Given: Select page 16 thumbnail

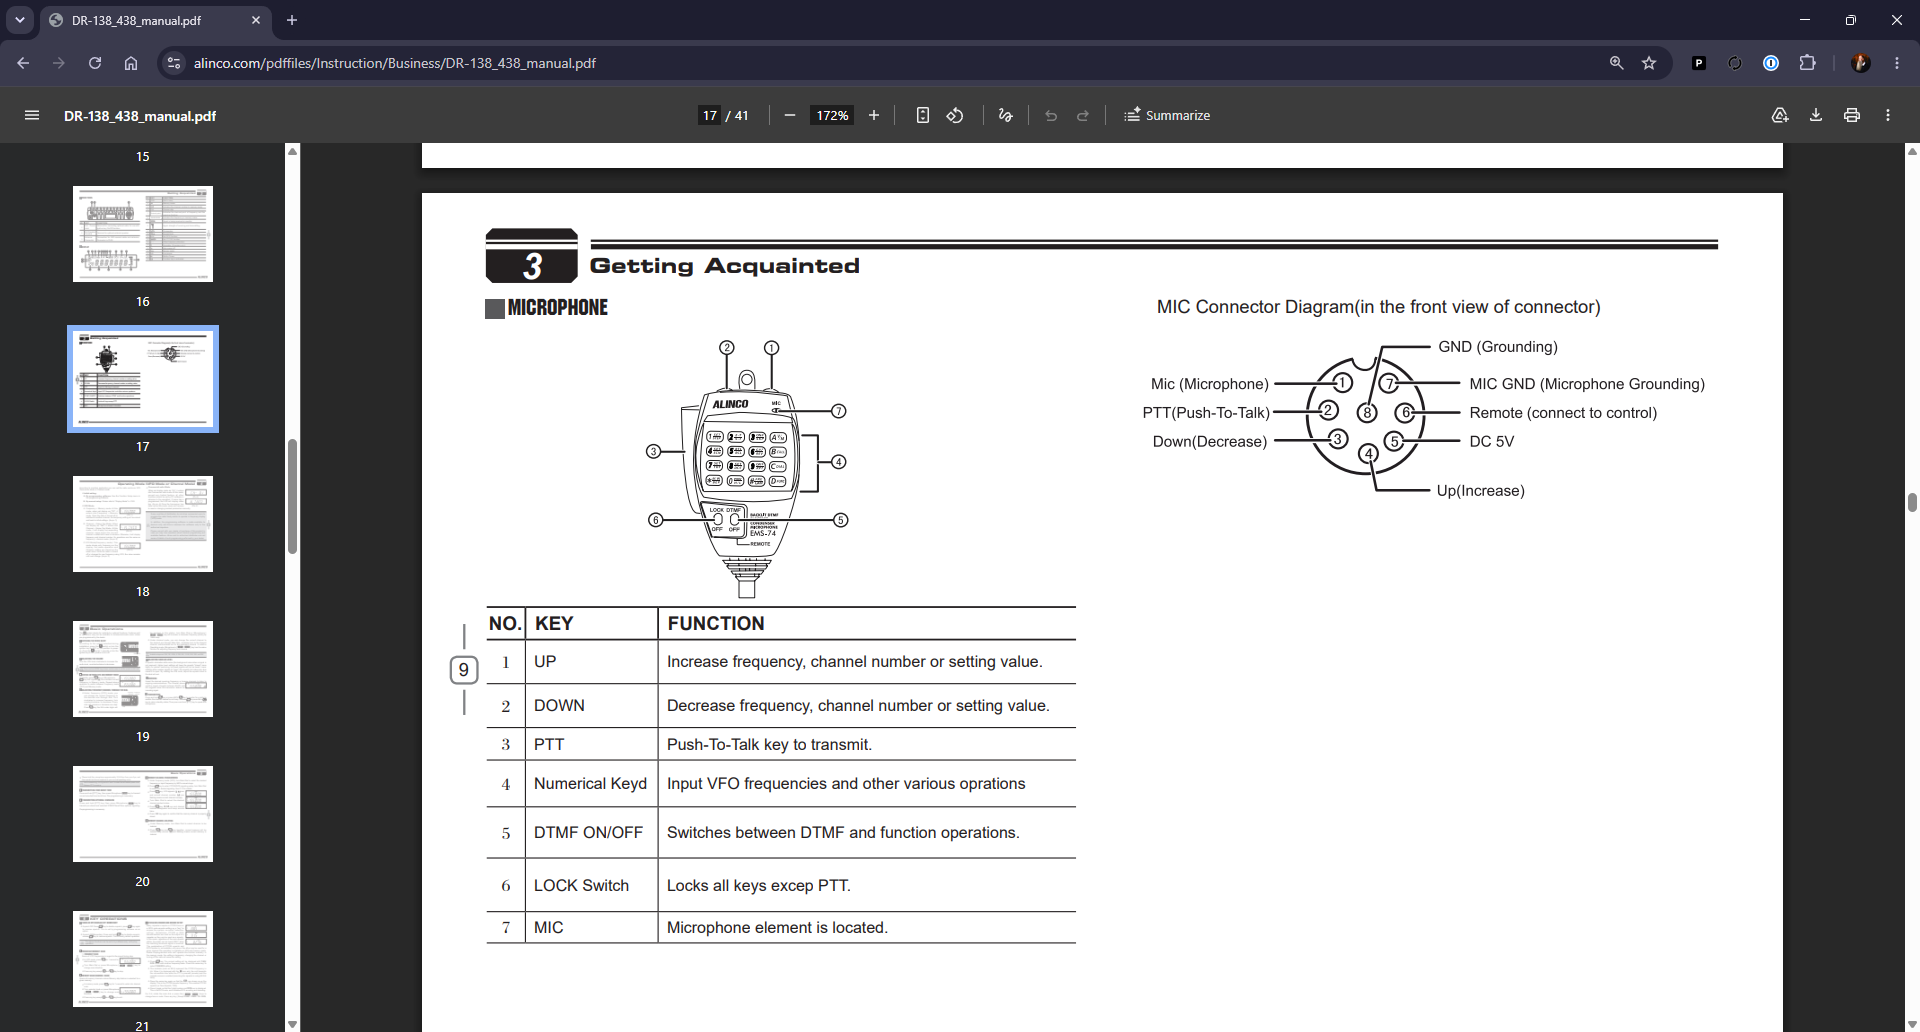Looking at the screenshot, I should coord(143,234).
